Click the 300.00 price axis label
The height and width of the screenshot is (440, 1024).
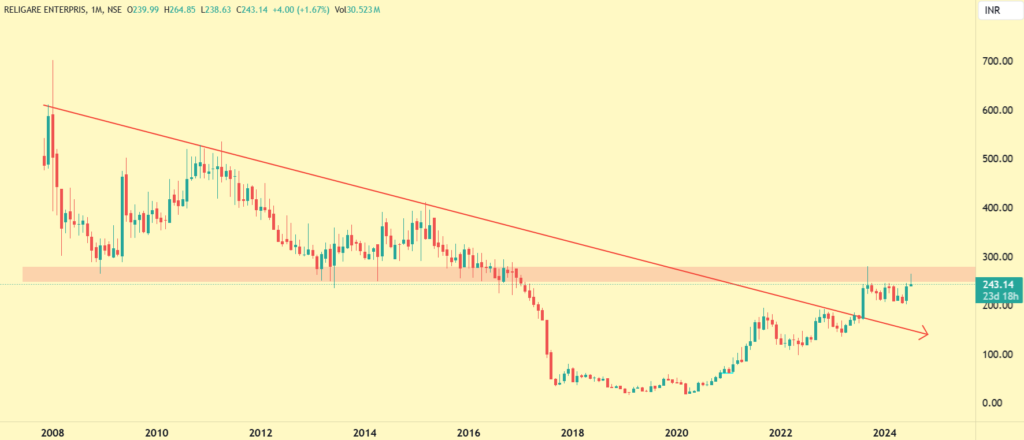[x=997, y=257]
